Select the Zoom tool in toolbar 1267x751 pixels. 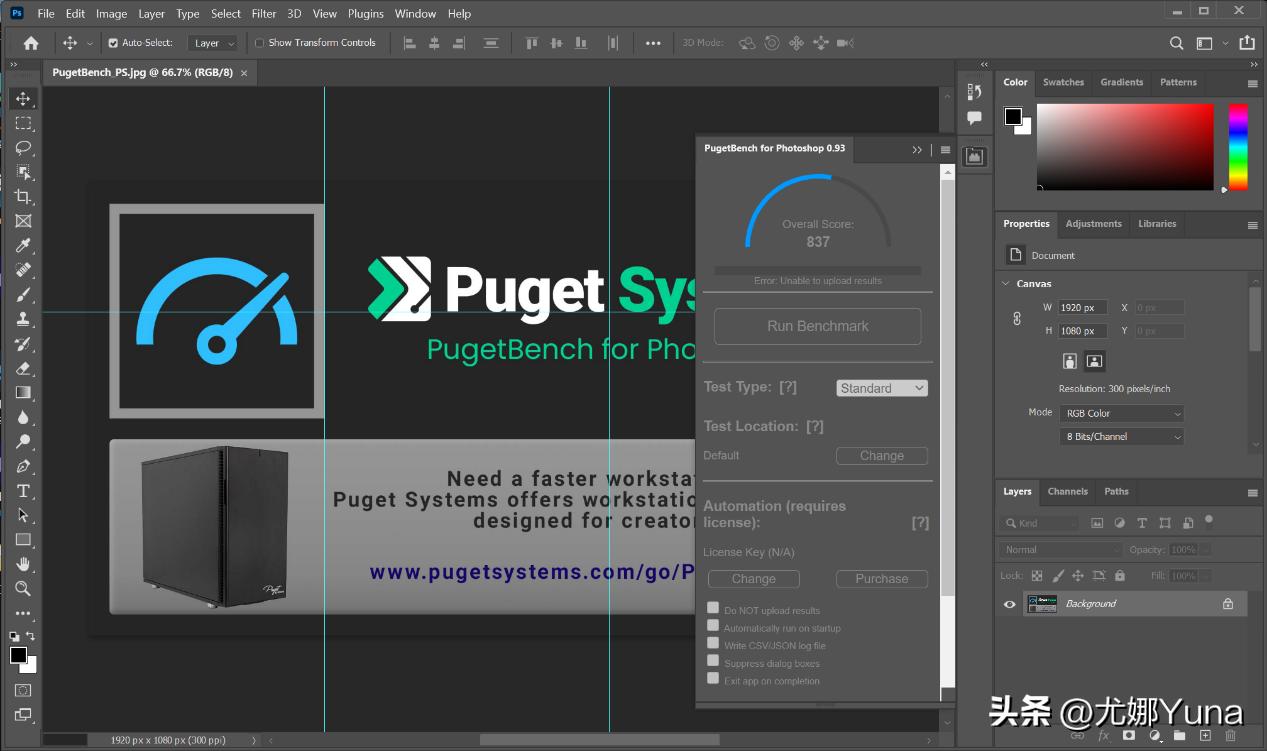[23, 589]
